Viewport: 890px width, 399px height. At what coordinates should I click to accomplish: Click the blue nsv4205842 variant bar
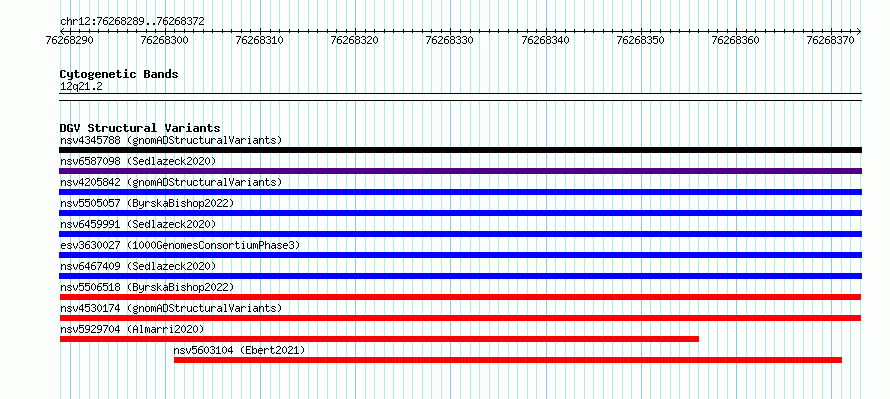pos(460,192)
